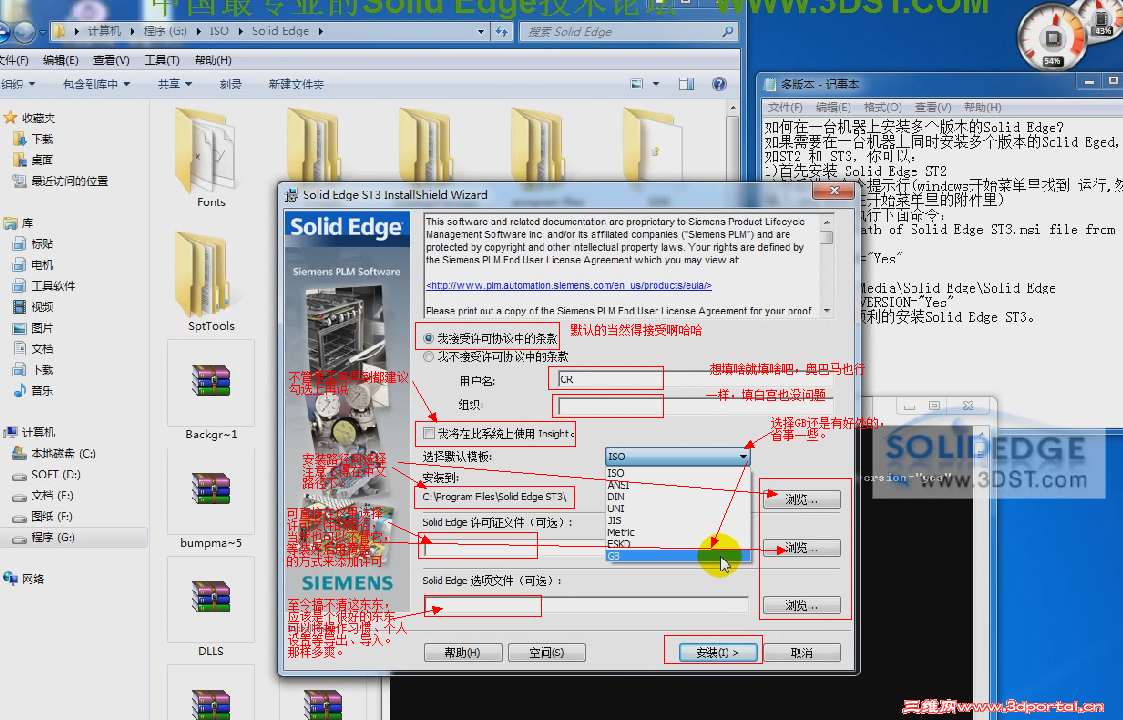Open the 视频 library in sidebar
Viewport: 1123px width, 720px height.
click(45, 307)
